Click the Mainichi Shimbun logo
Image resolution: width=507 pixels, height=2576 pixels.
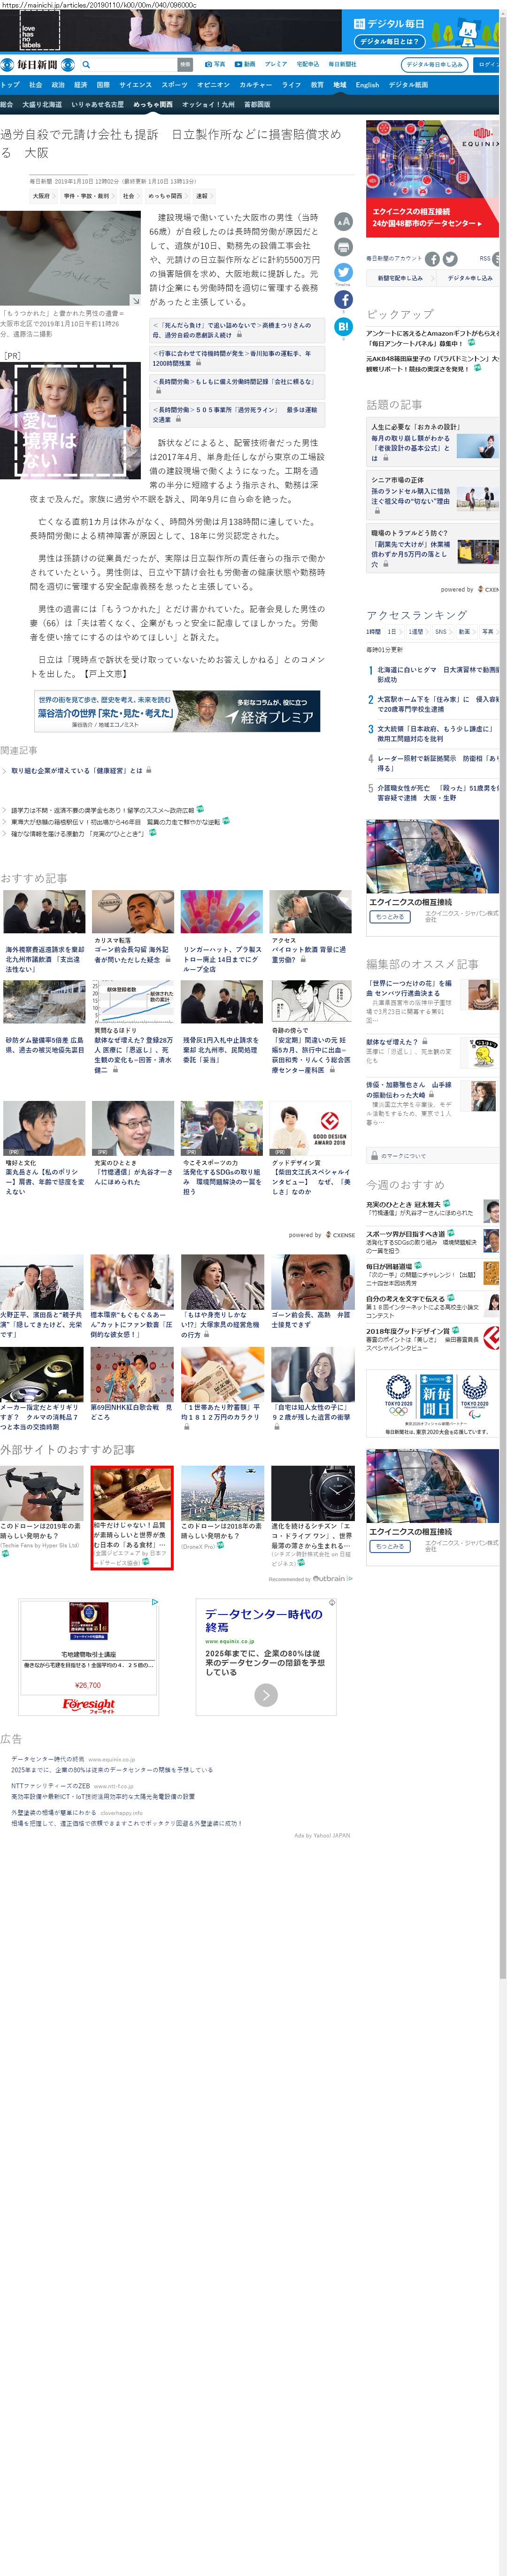[x=30, y=65]
